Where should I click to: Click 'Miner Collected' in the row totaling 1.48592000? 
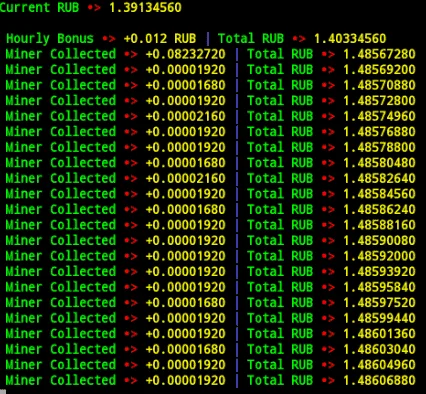coord(61,256)
